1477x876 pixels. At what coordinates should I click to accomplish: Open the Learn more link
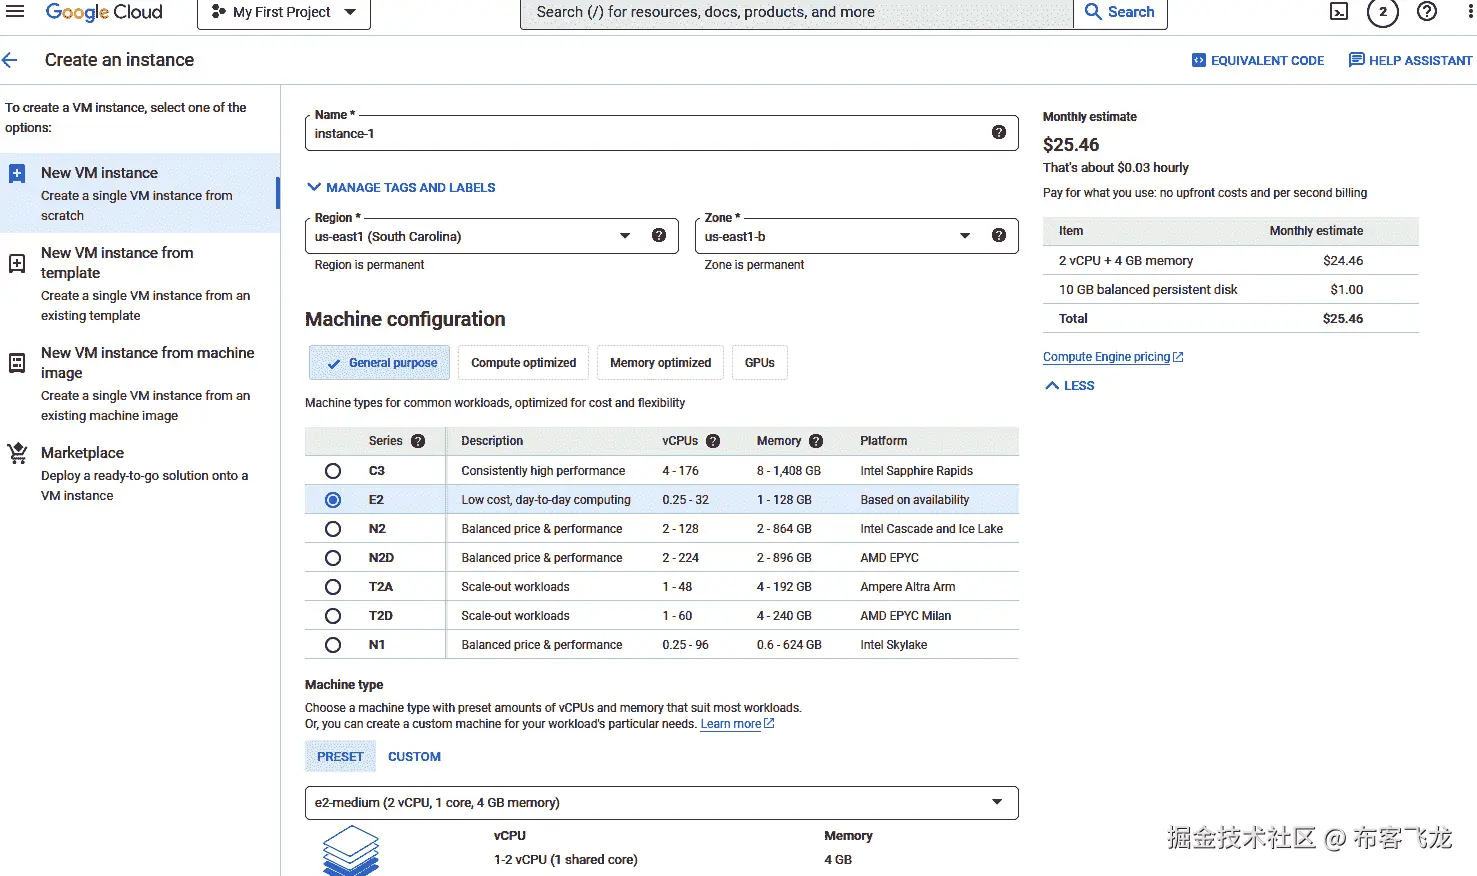(x=730, y=724)
